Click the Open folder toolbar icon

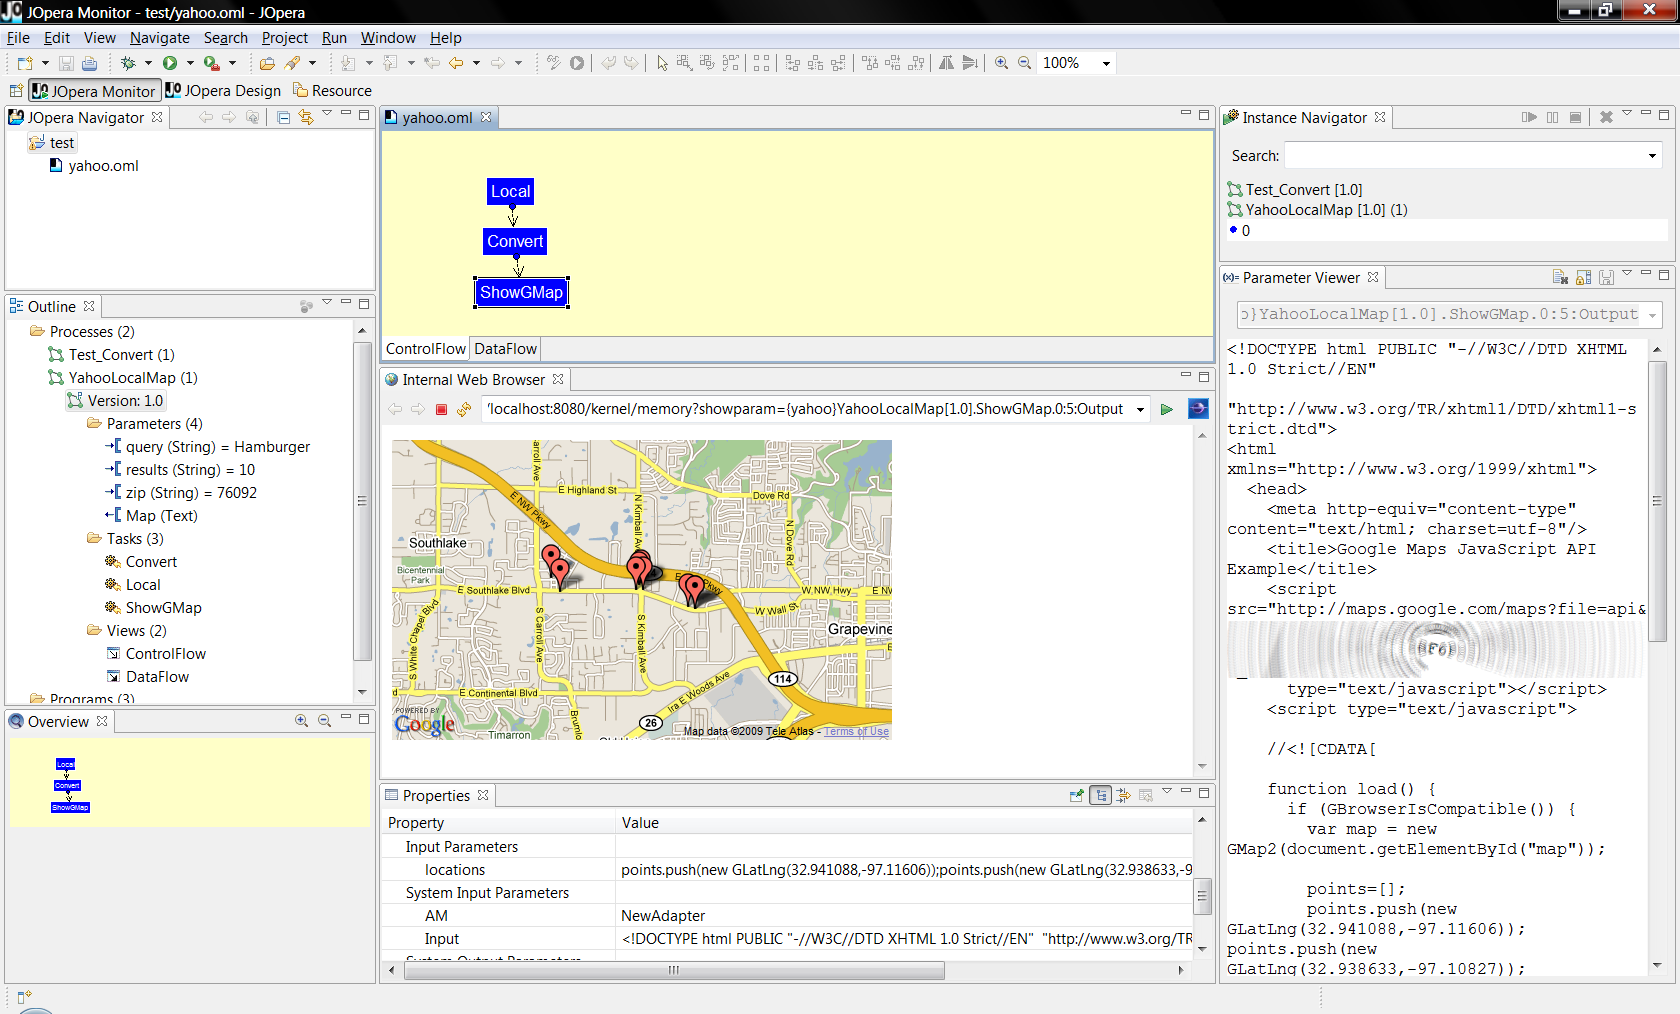click(267, 63)
